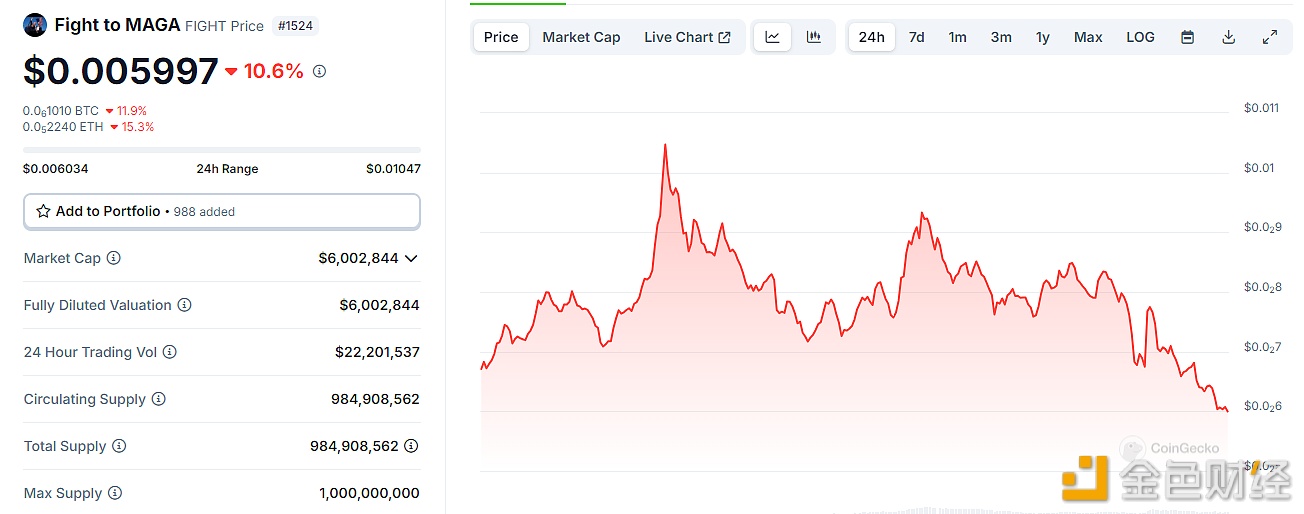Image resolution: width=1304 pixels, height=514 pixels.
Task: Switch to line chart view
Action: [773, 37]
